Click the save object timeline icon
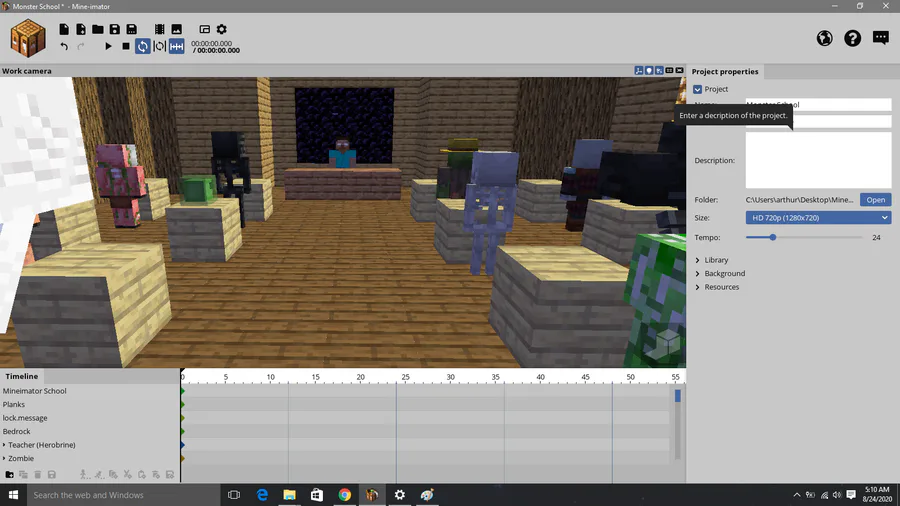Screen dimensions: 900x506 (x=52, y=474)
